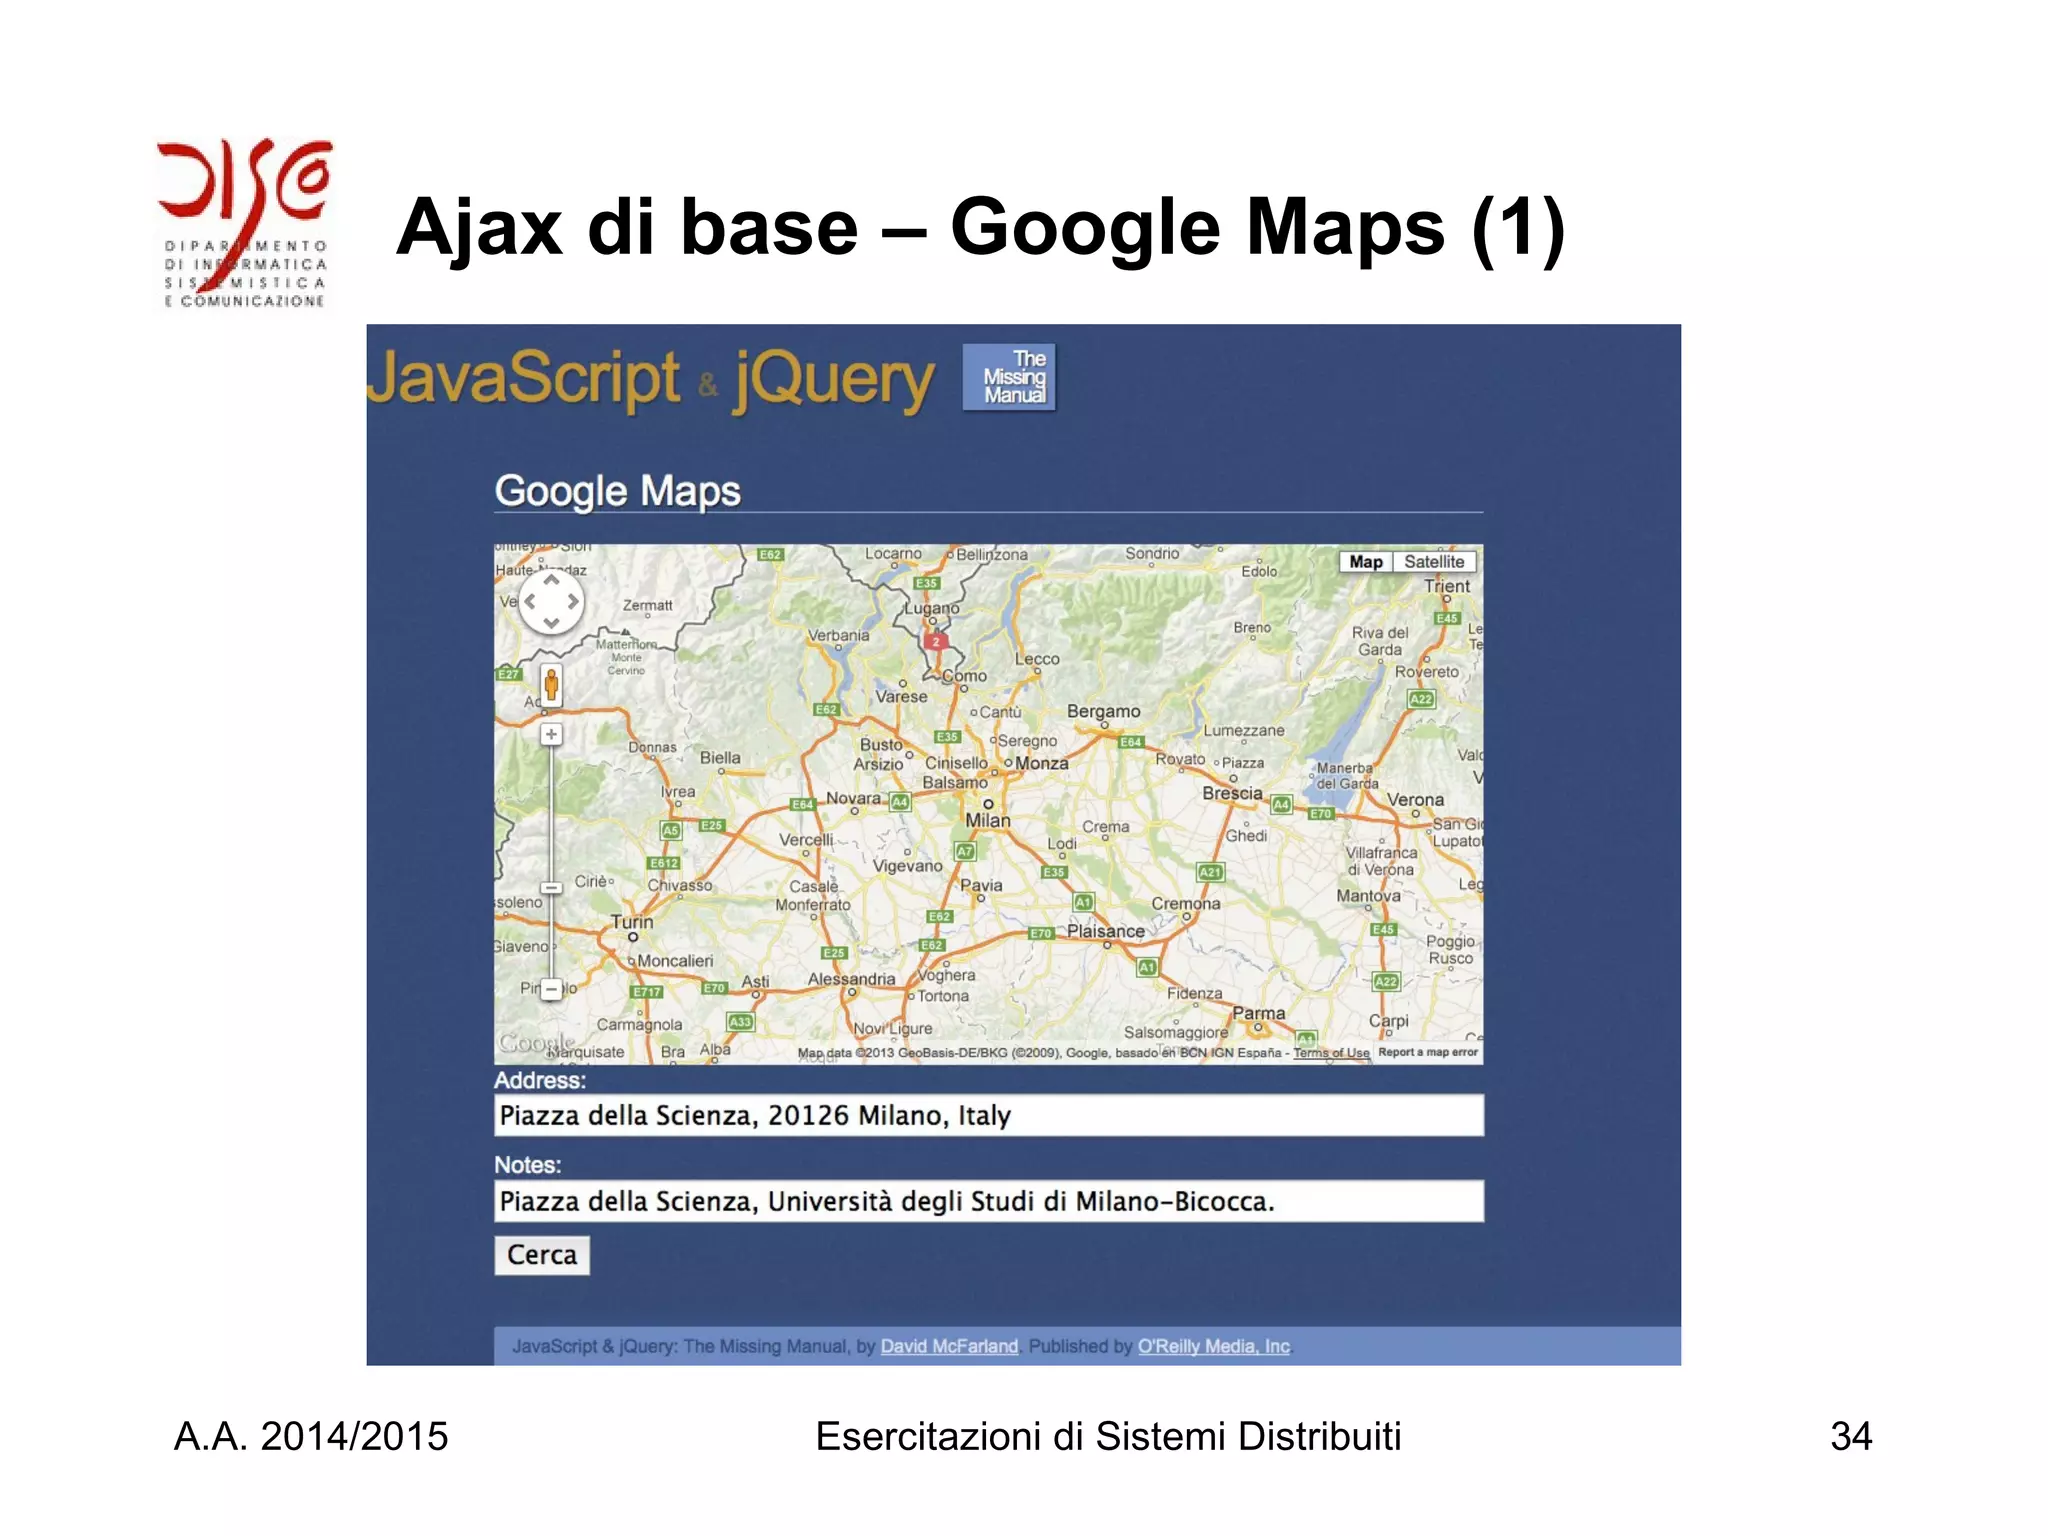The height and width of the screenshot is (1536, 2048).
Task: Zoom out with the minus button
Action: coord(551,989)
